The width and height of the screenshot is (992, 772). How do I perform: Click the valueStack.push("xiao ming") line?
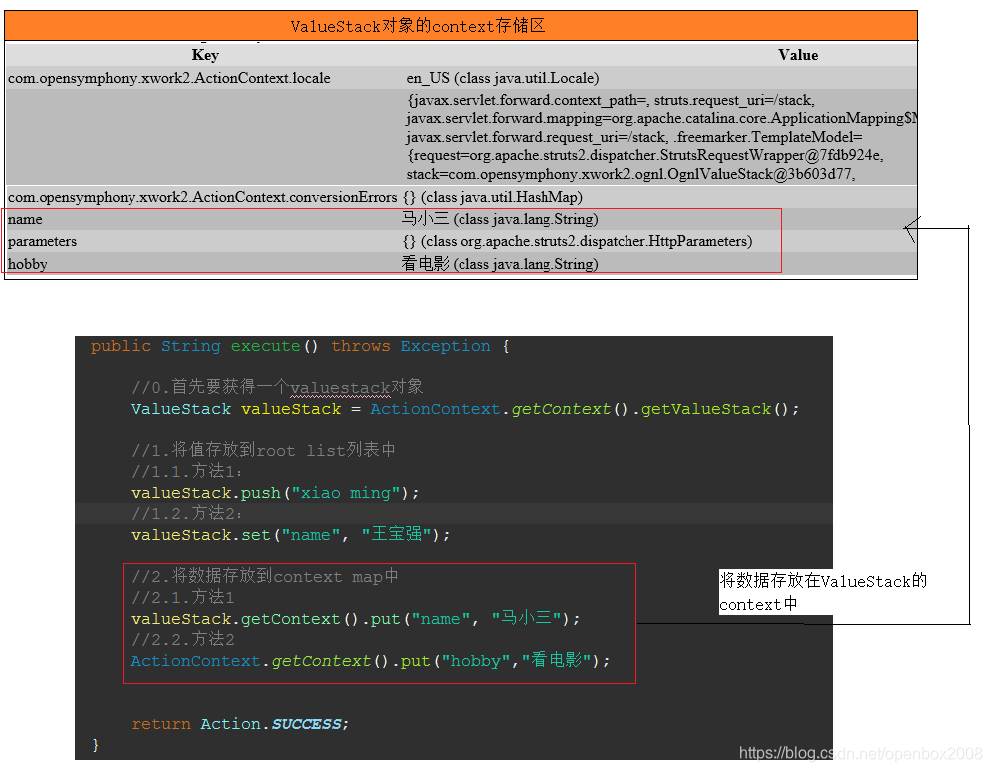pyautogui.click(x=275, y=493)
